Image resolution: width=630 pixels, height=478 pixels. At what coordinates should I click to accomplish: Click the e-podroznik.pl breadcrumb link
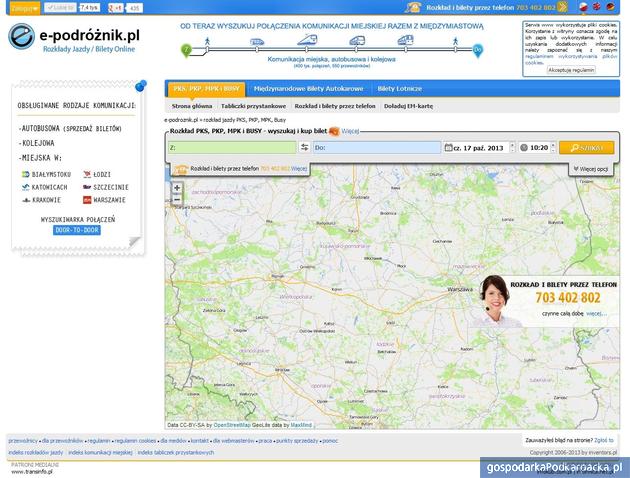181,120
